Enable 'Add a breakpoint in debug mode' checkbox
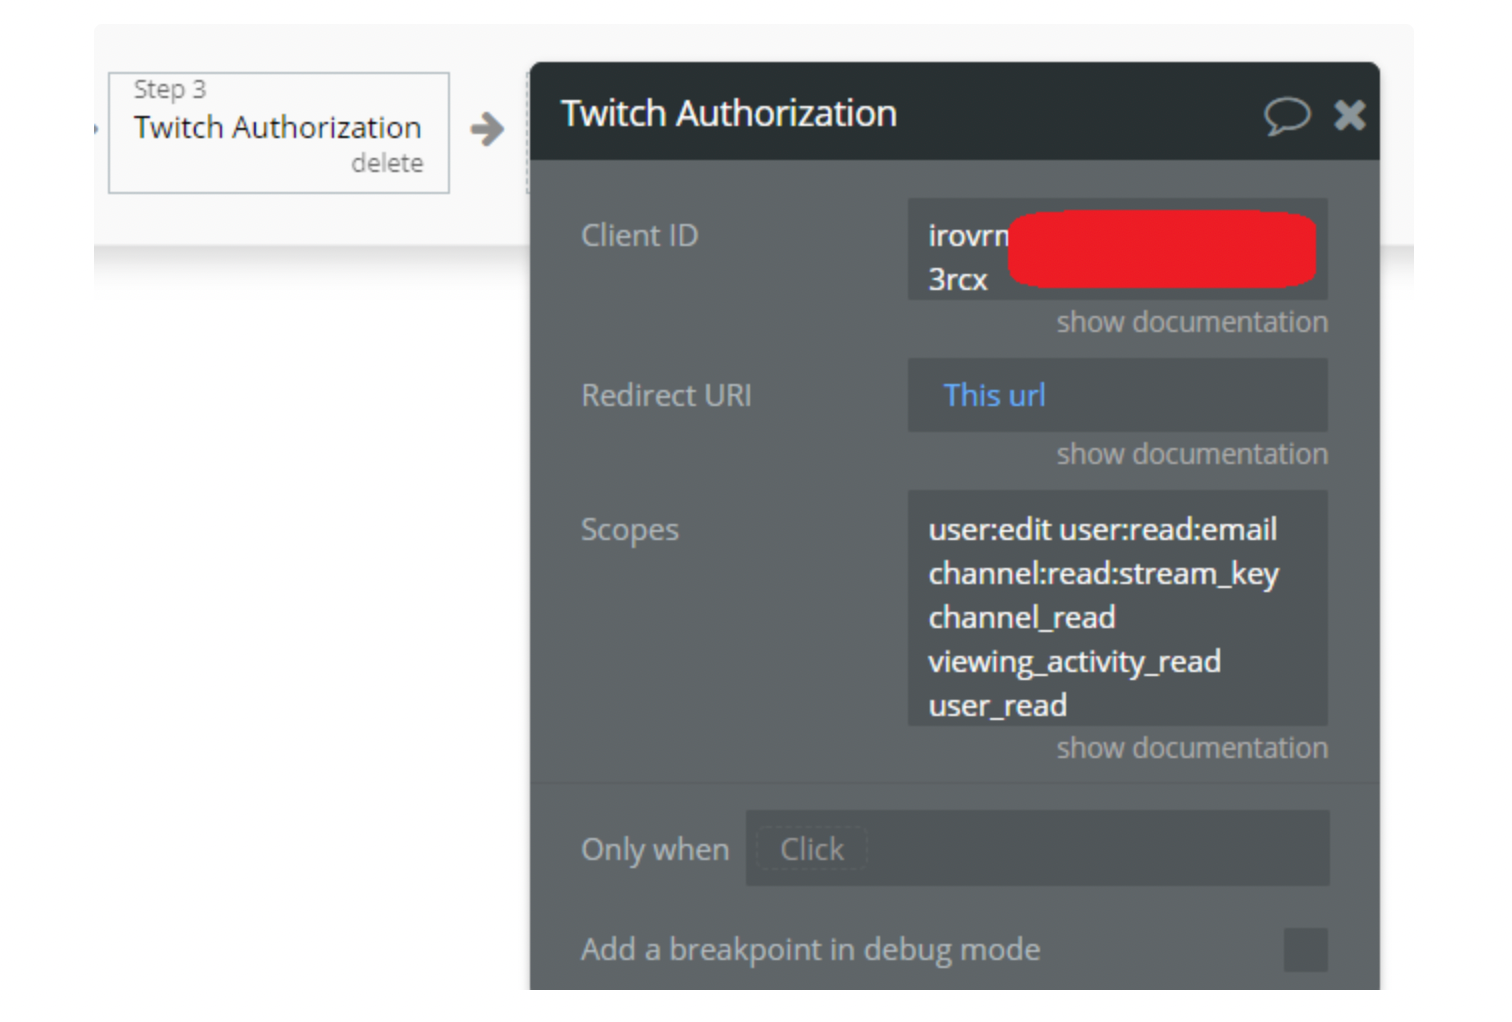Viewport: 1512px width, 1022px height. click(1305, 949)
